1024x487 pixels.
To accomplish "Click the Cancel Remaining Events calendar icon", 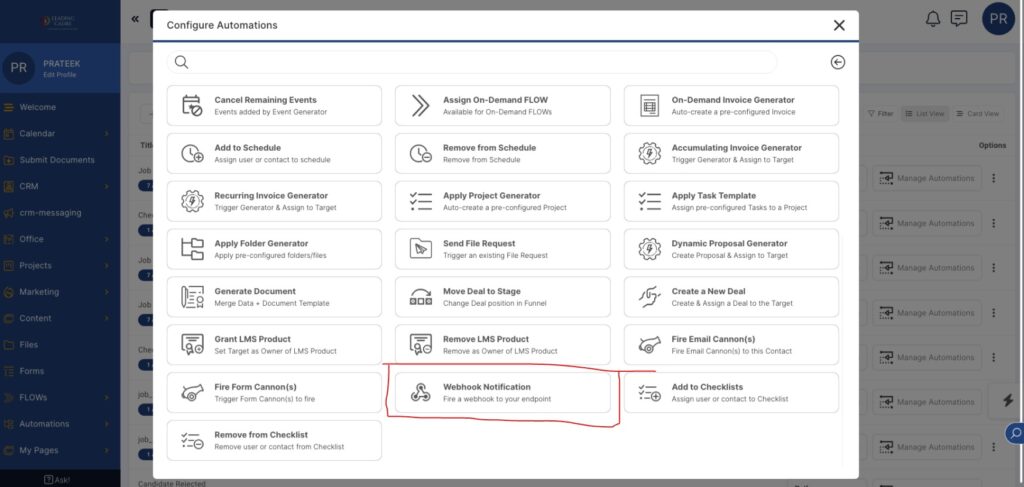I will 192,106.
